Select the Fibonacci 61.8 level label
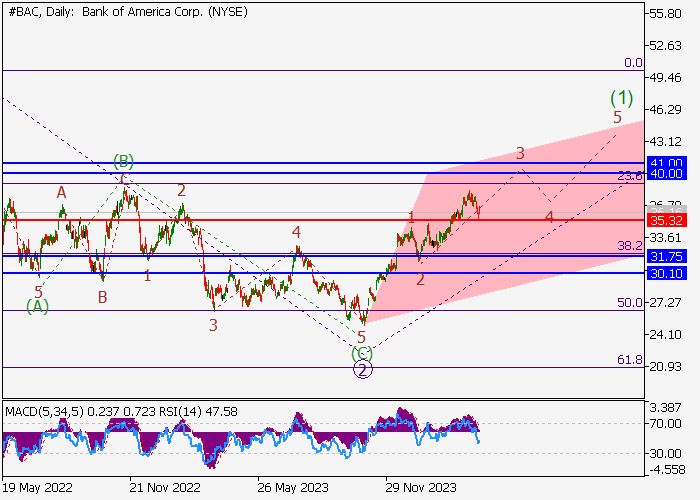 (630, 359)
